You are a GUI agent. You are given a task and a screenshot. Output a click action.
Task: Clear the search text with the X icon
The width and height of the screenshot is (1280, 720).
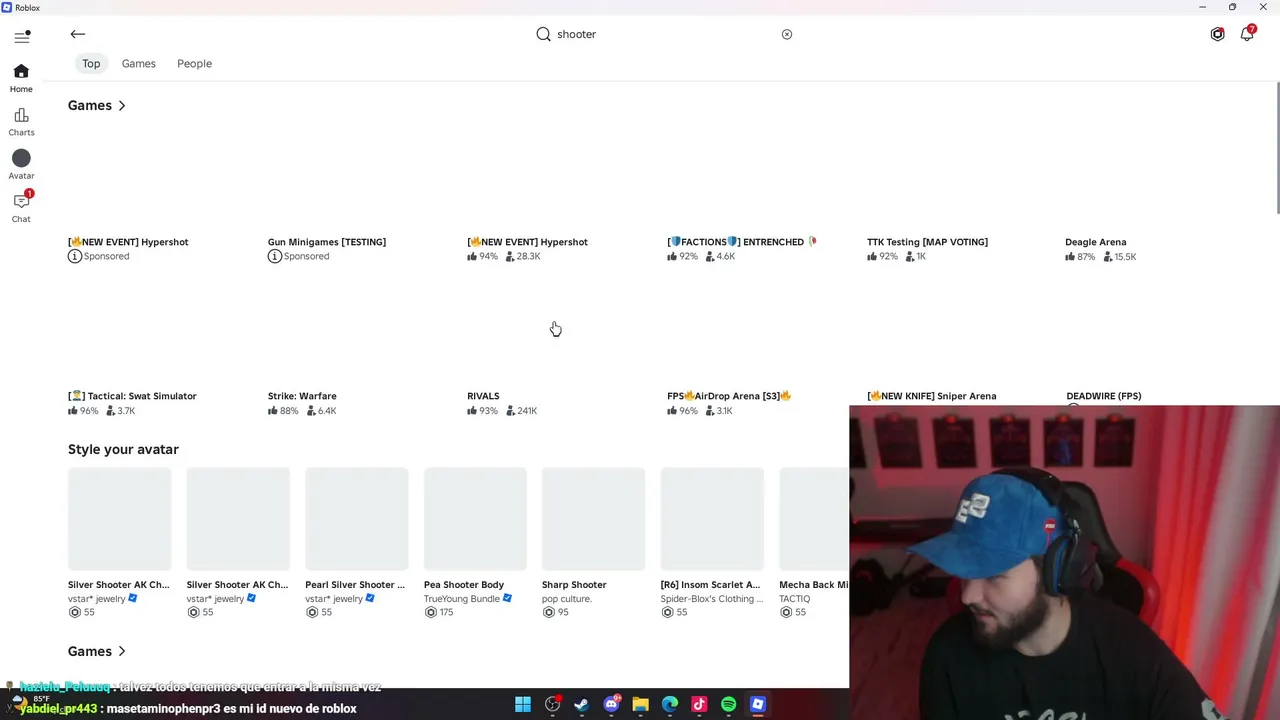pos(787,34)
